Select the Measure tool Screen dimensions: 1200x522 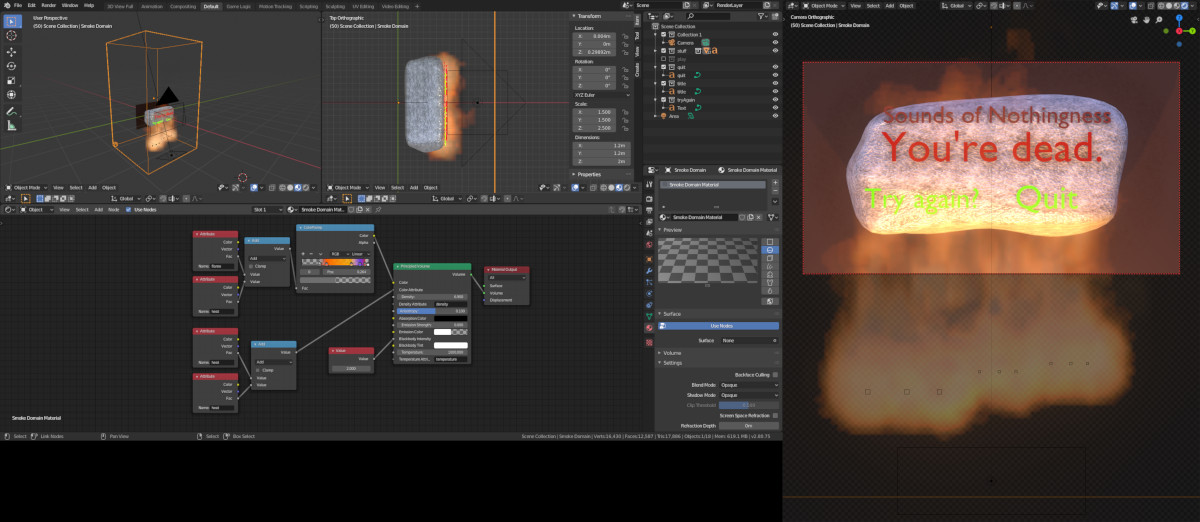(12, 126)
